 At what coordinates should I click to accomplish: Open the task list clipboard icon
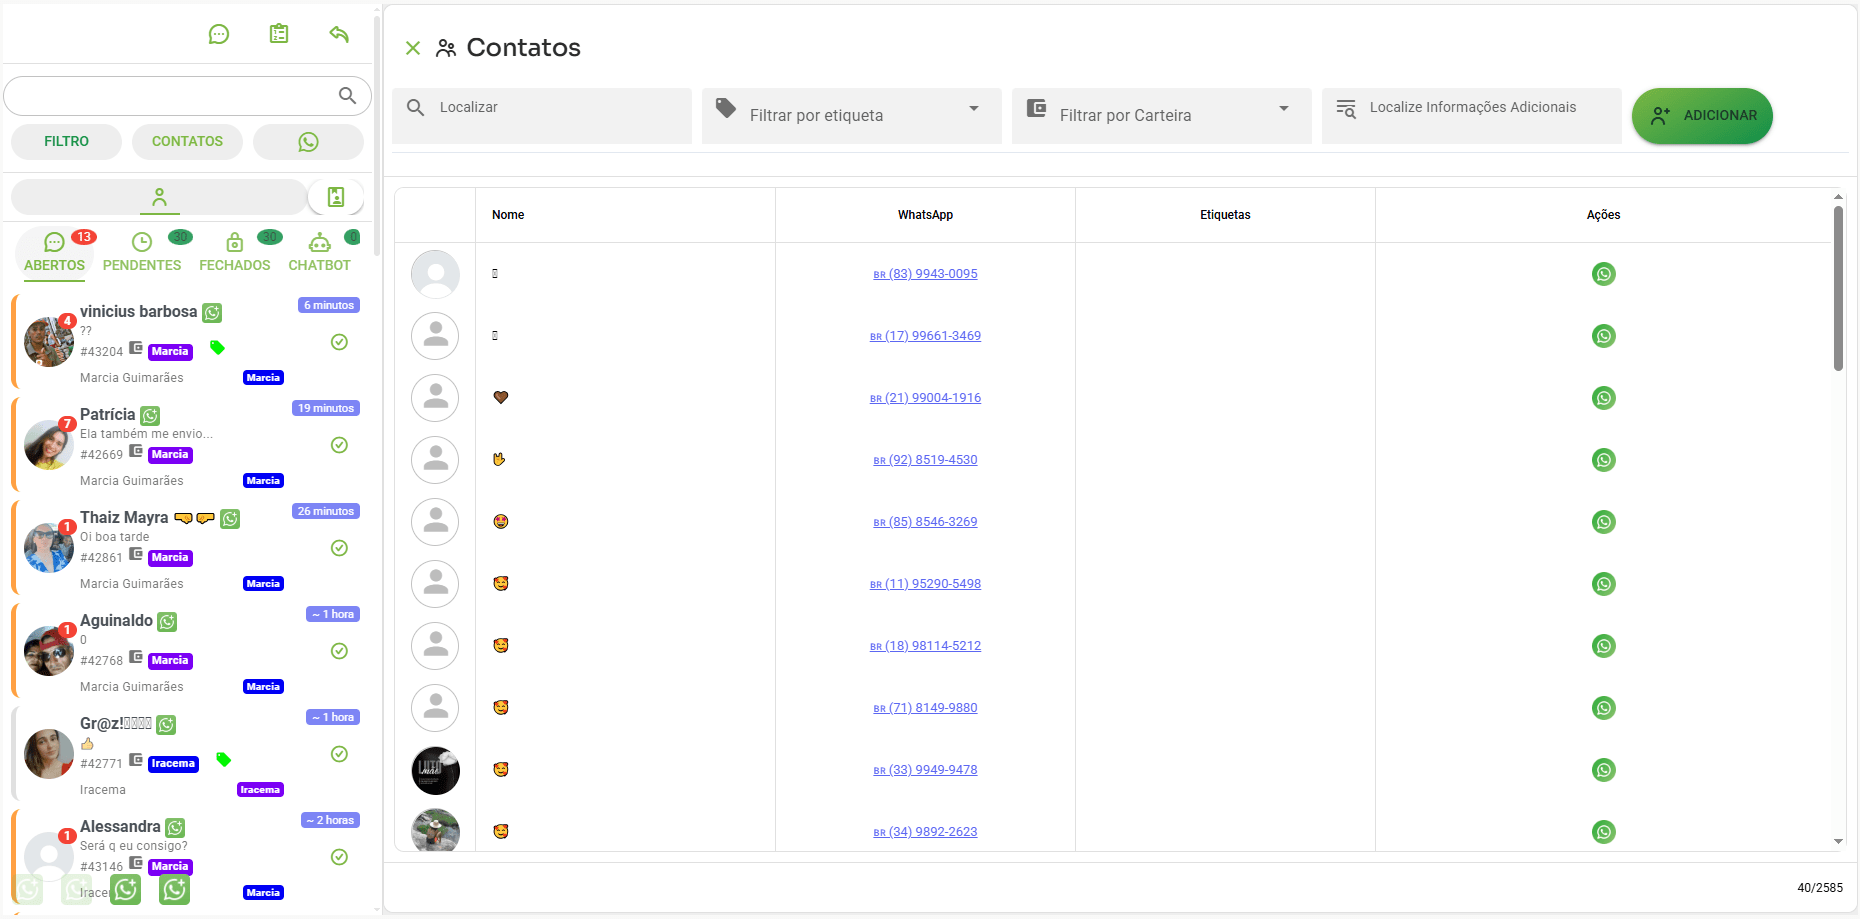(x=279, y=34)
